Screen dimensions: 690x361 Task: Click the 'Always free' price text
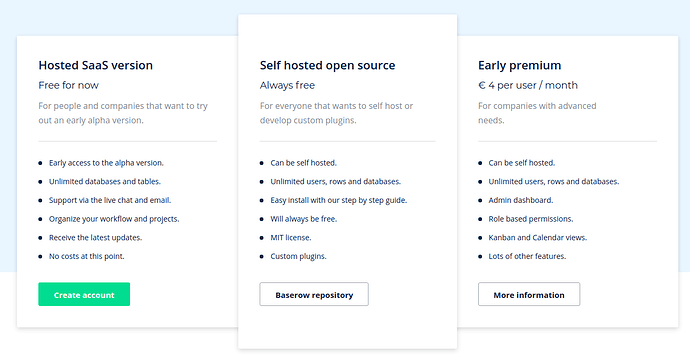287,85
